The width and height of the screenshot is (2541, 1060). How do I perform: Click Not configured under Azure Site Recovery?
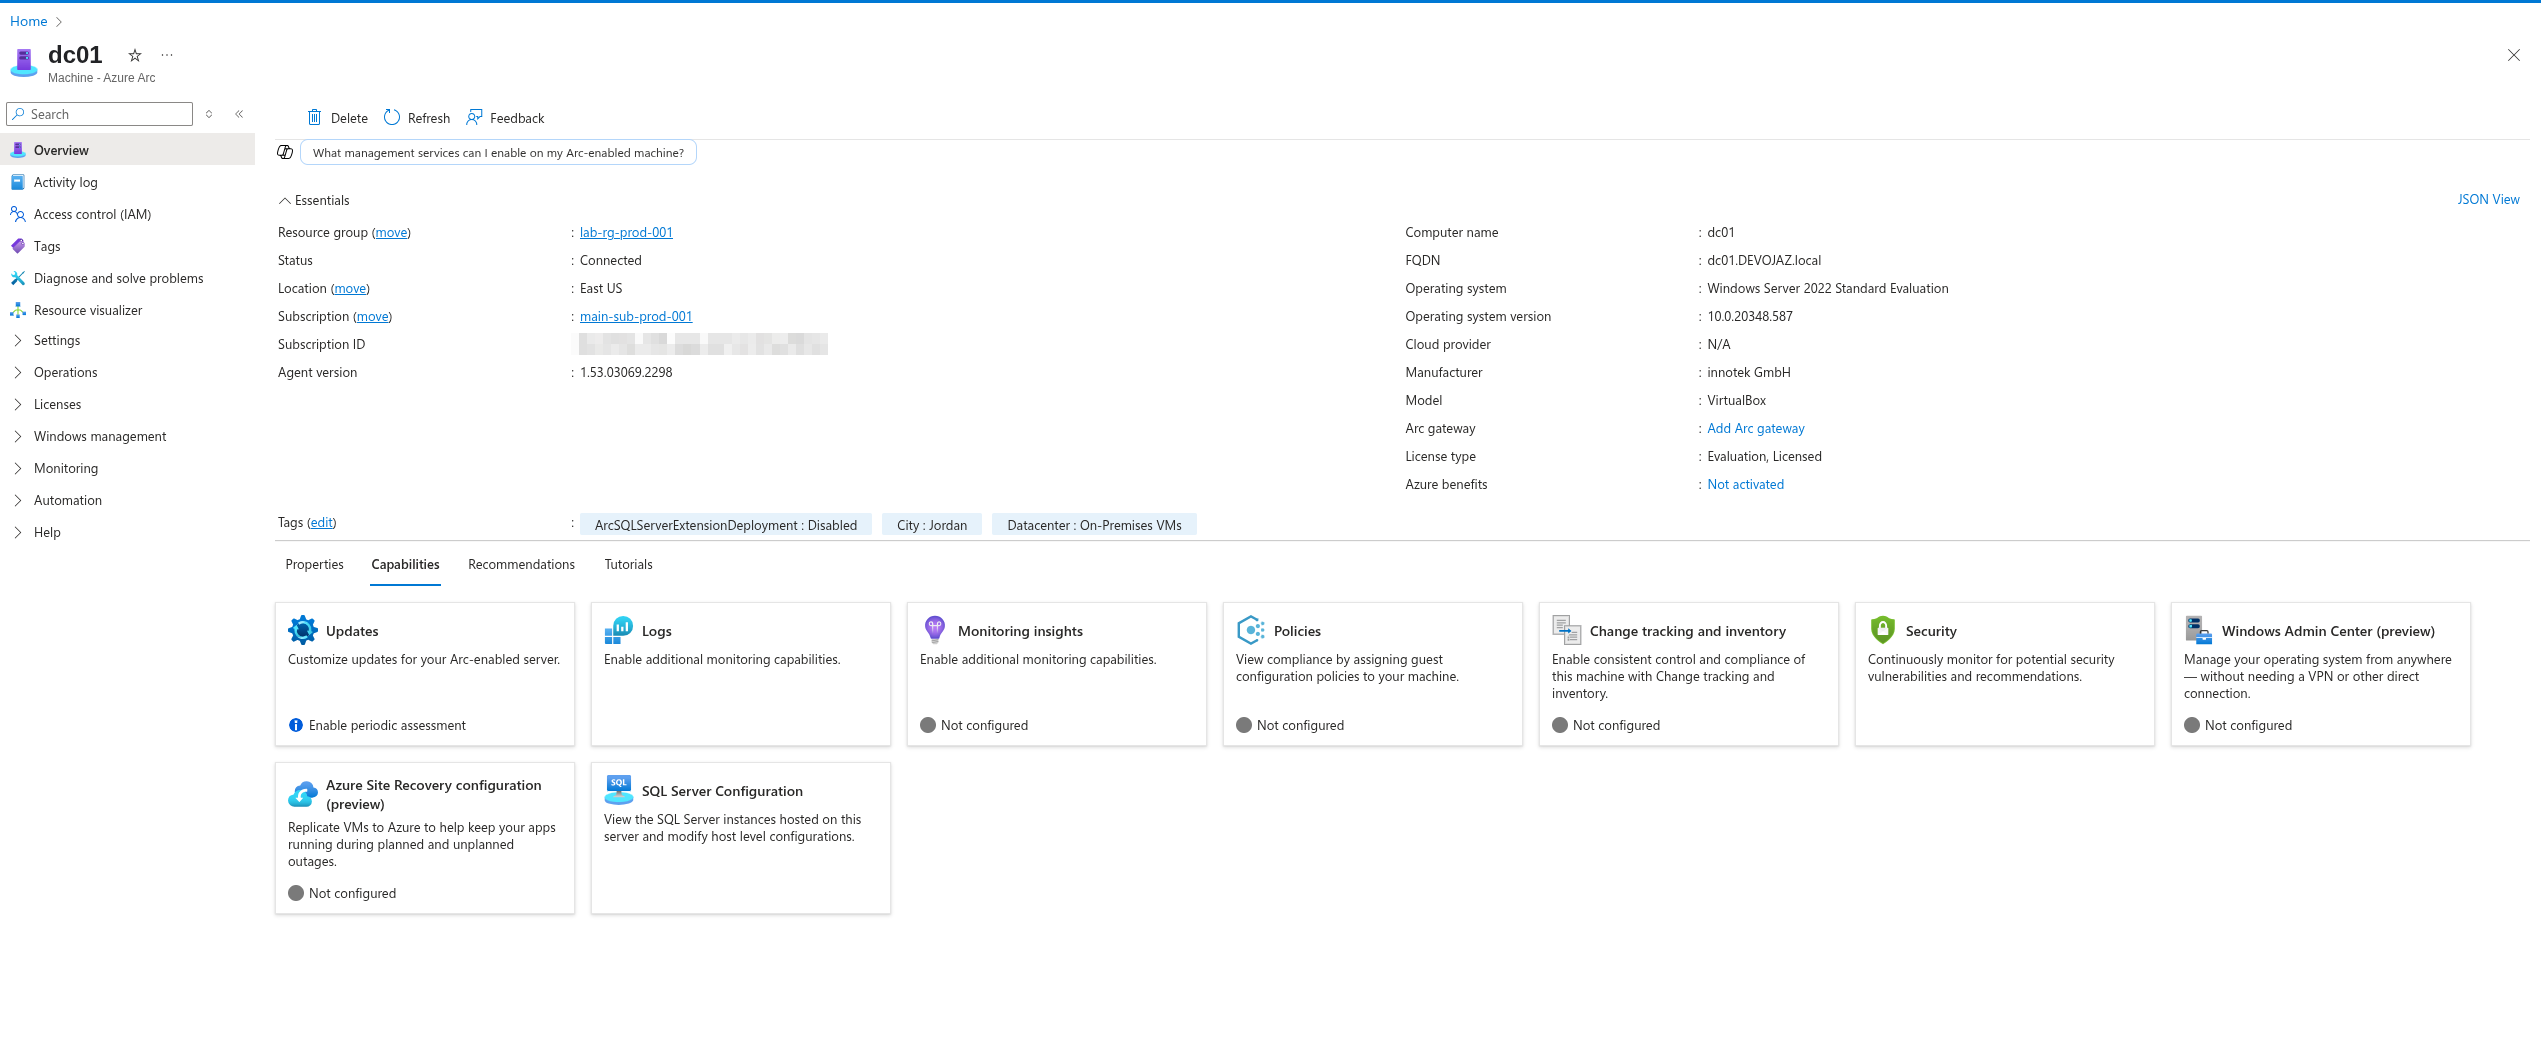coord(352,893)
